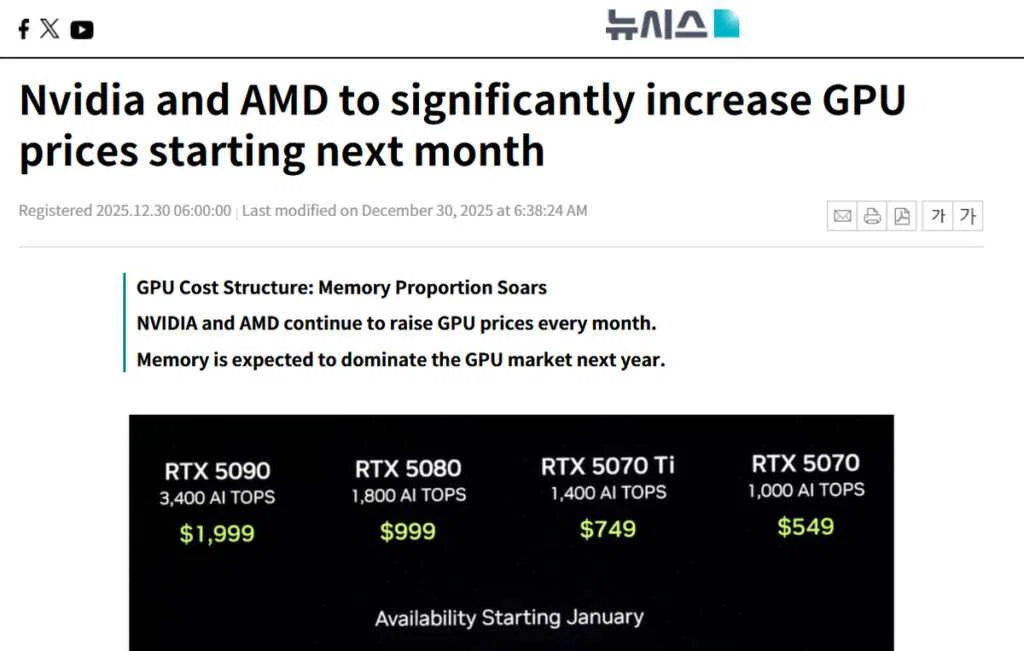Save the article as PDF via the PDF icon

pyautogui.click(x=902, y=215)
